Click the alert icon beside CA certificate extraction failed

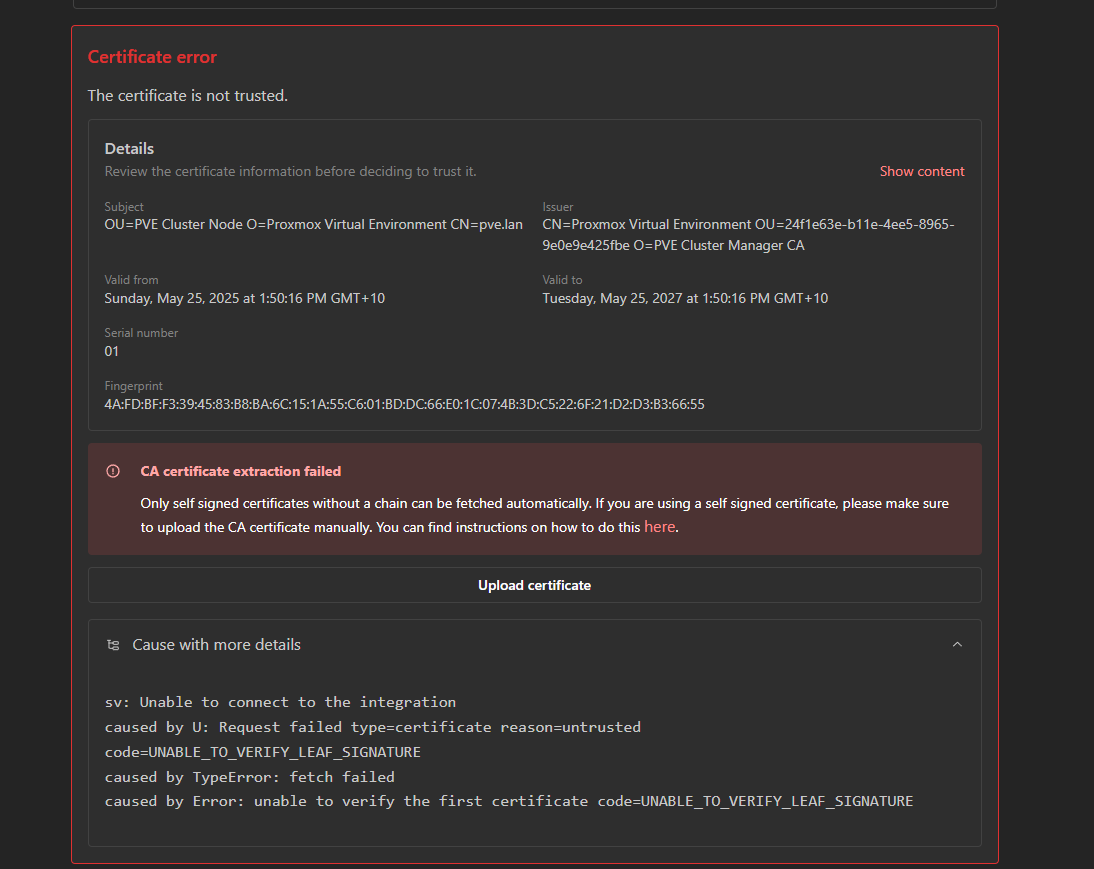click(113, 471)
